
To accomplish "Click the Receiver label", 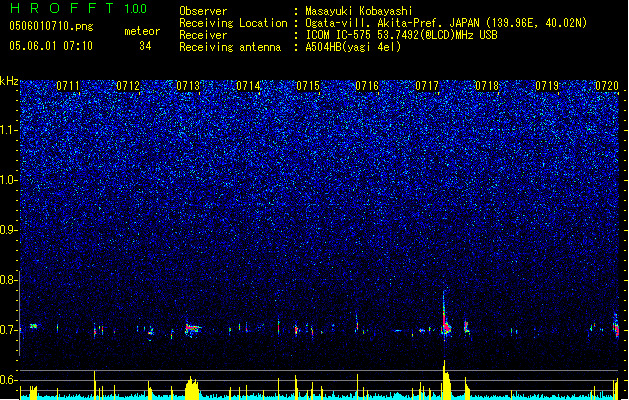I will 203,35.
